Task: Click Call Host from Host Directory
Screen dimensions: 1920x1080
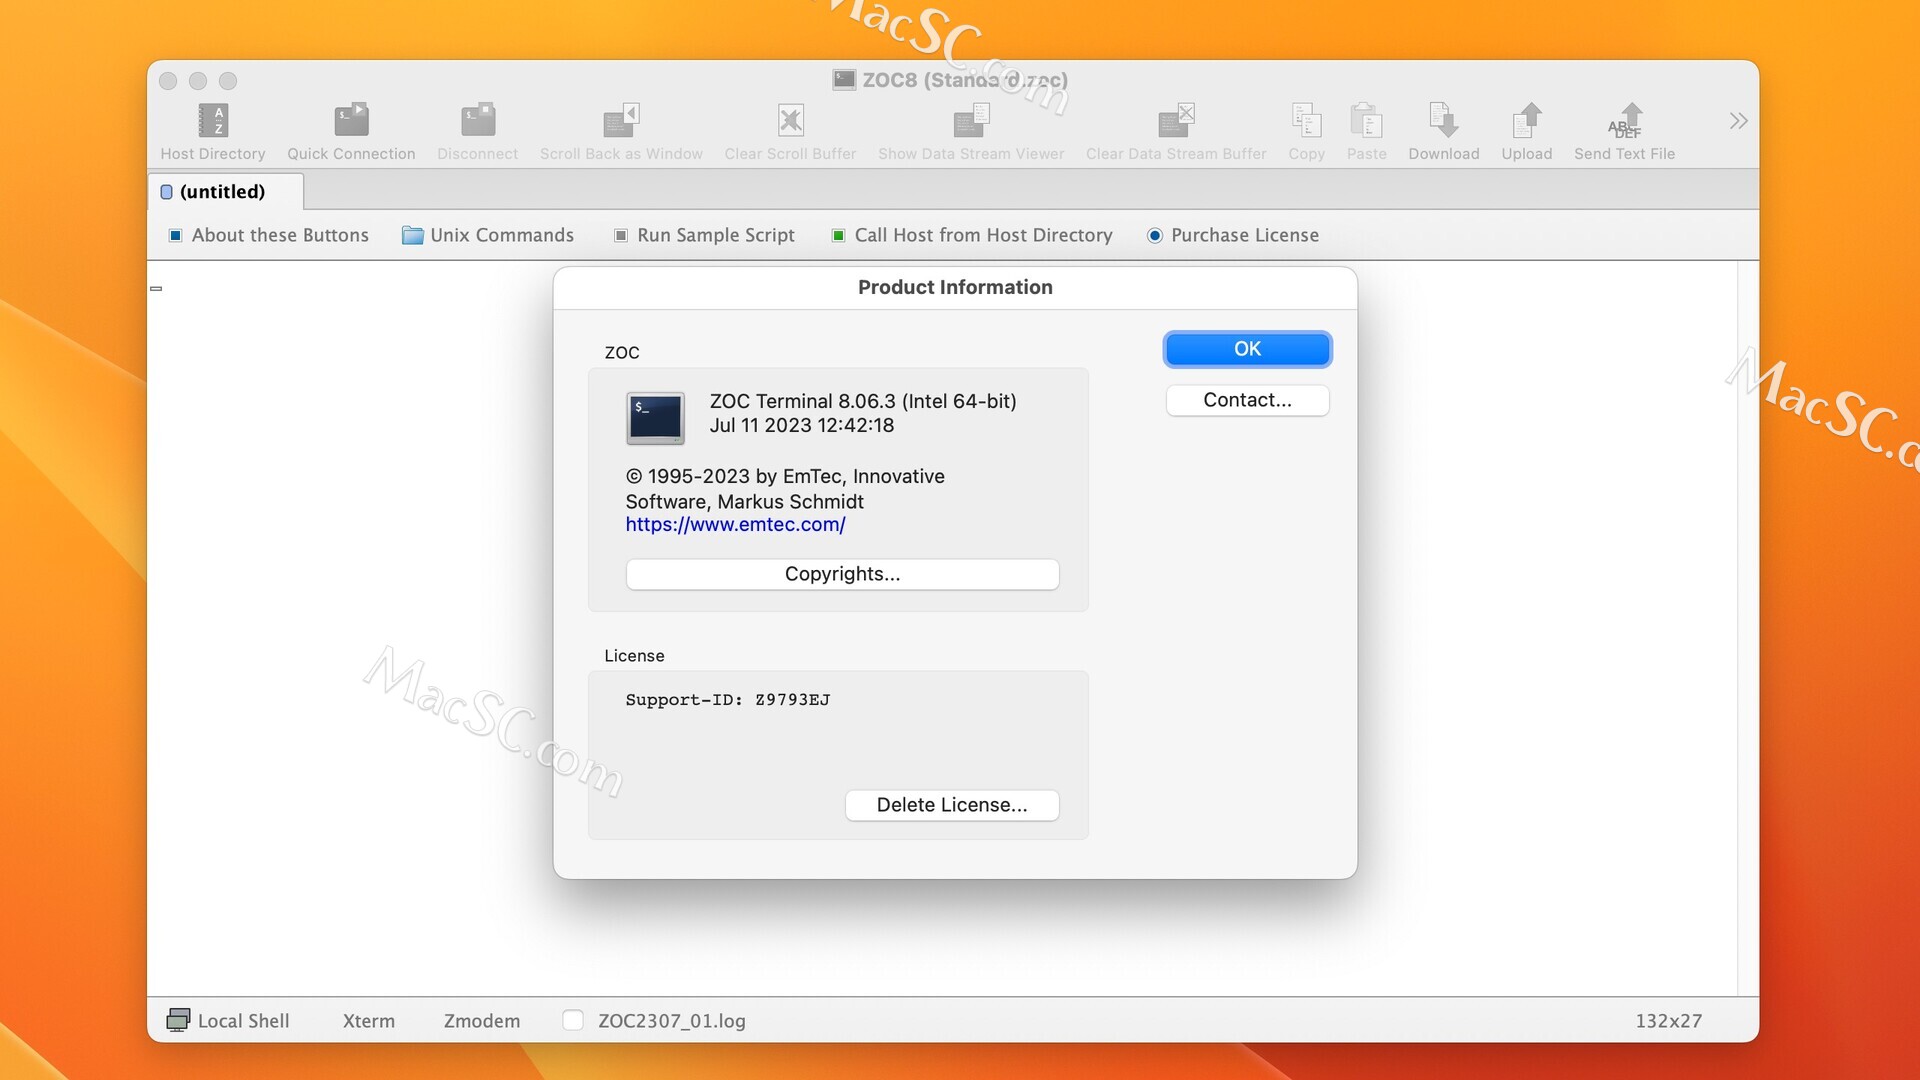Action: tap(972, 235)
